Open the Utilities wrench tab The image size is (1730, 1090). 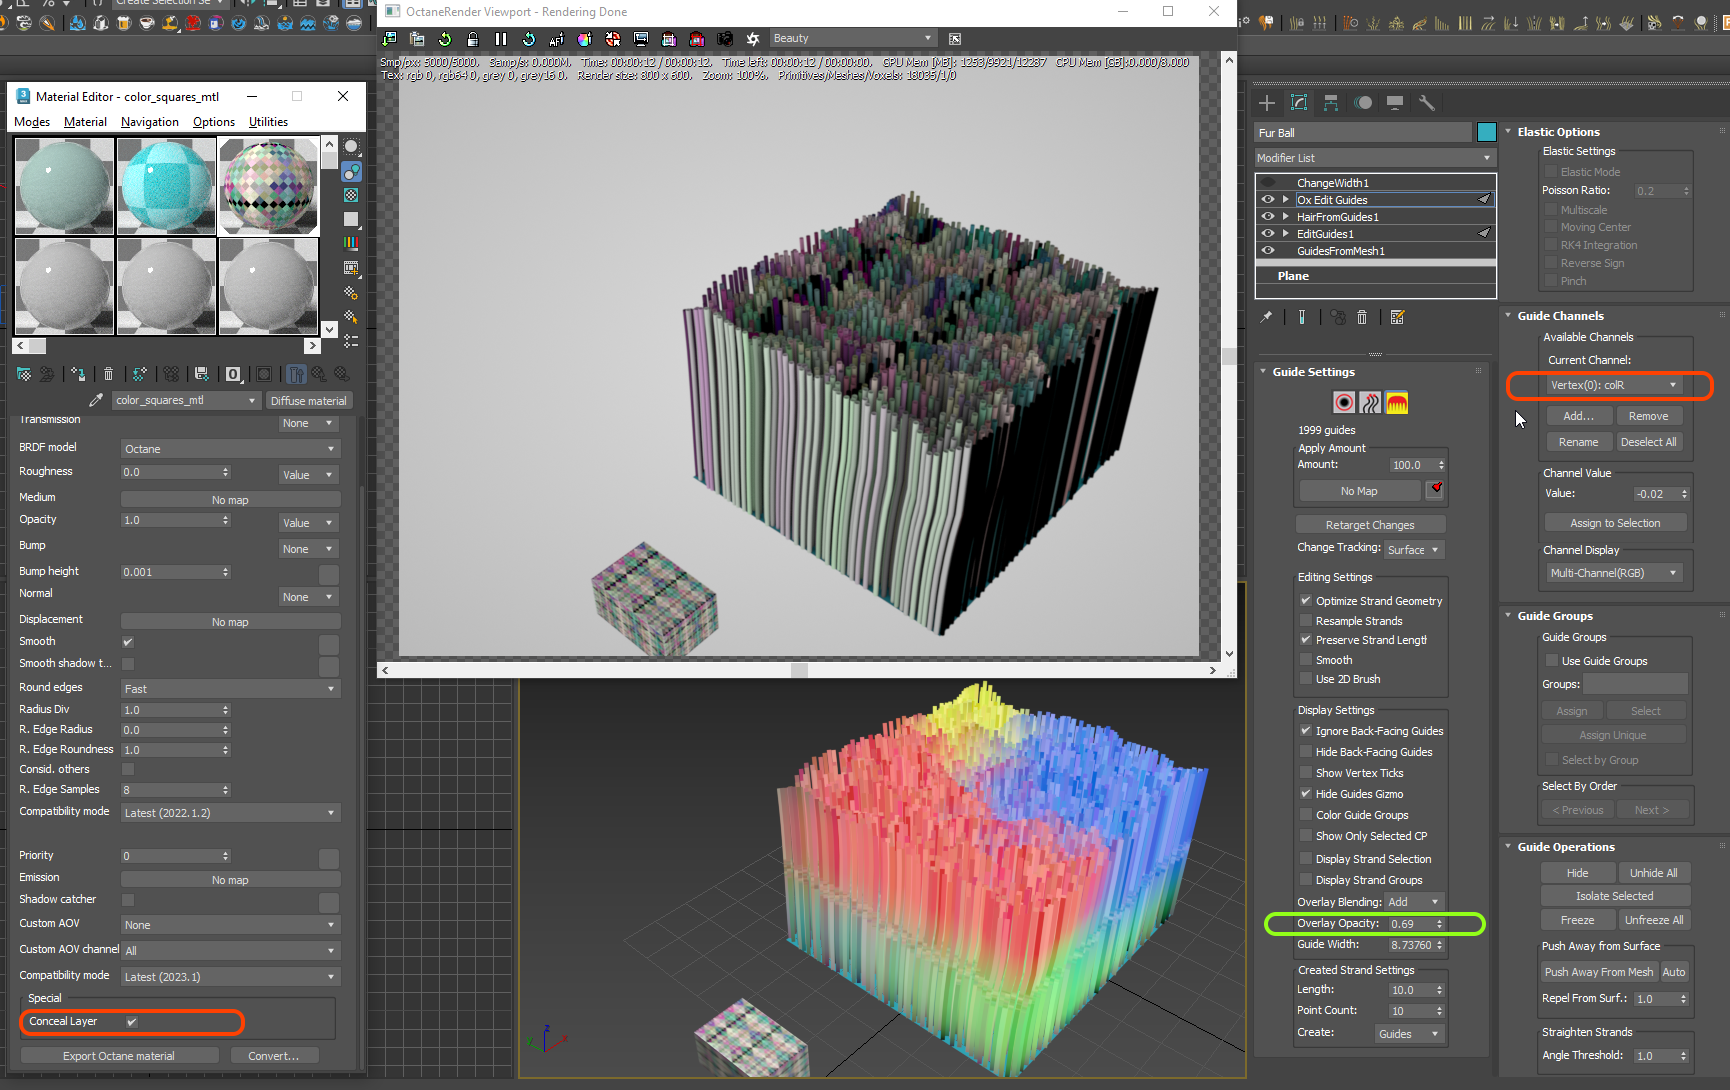pyautogui.click(x=1427, y=103)
